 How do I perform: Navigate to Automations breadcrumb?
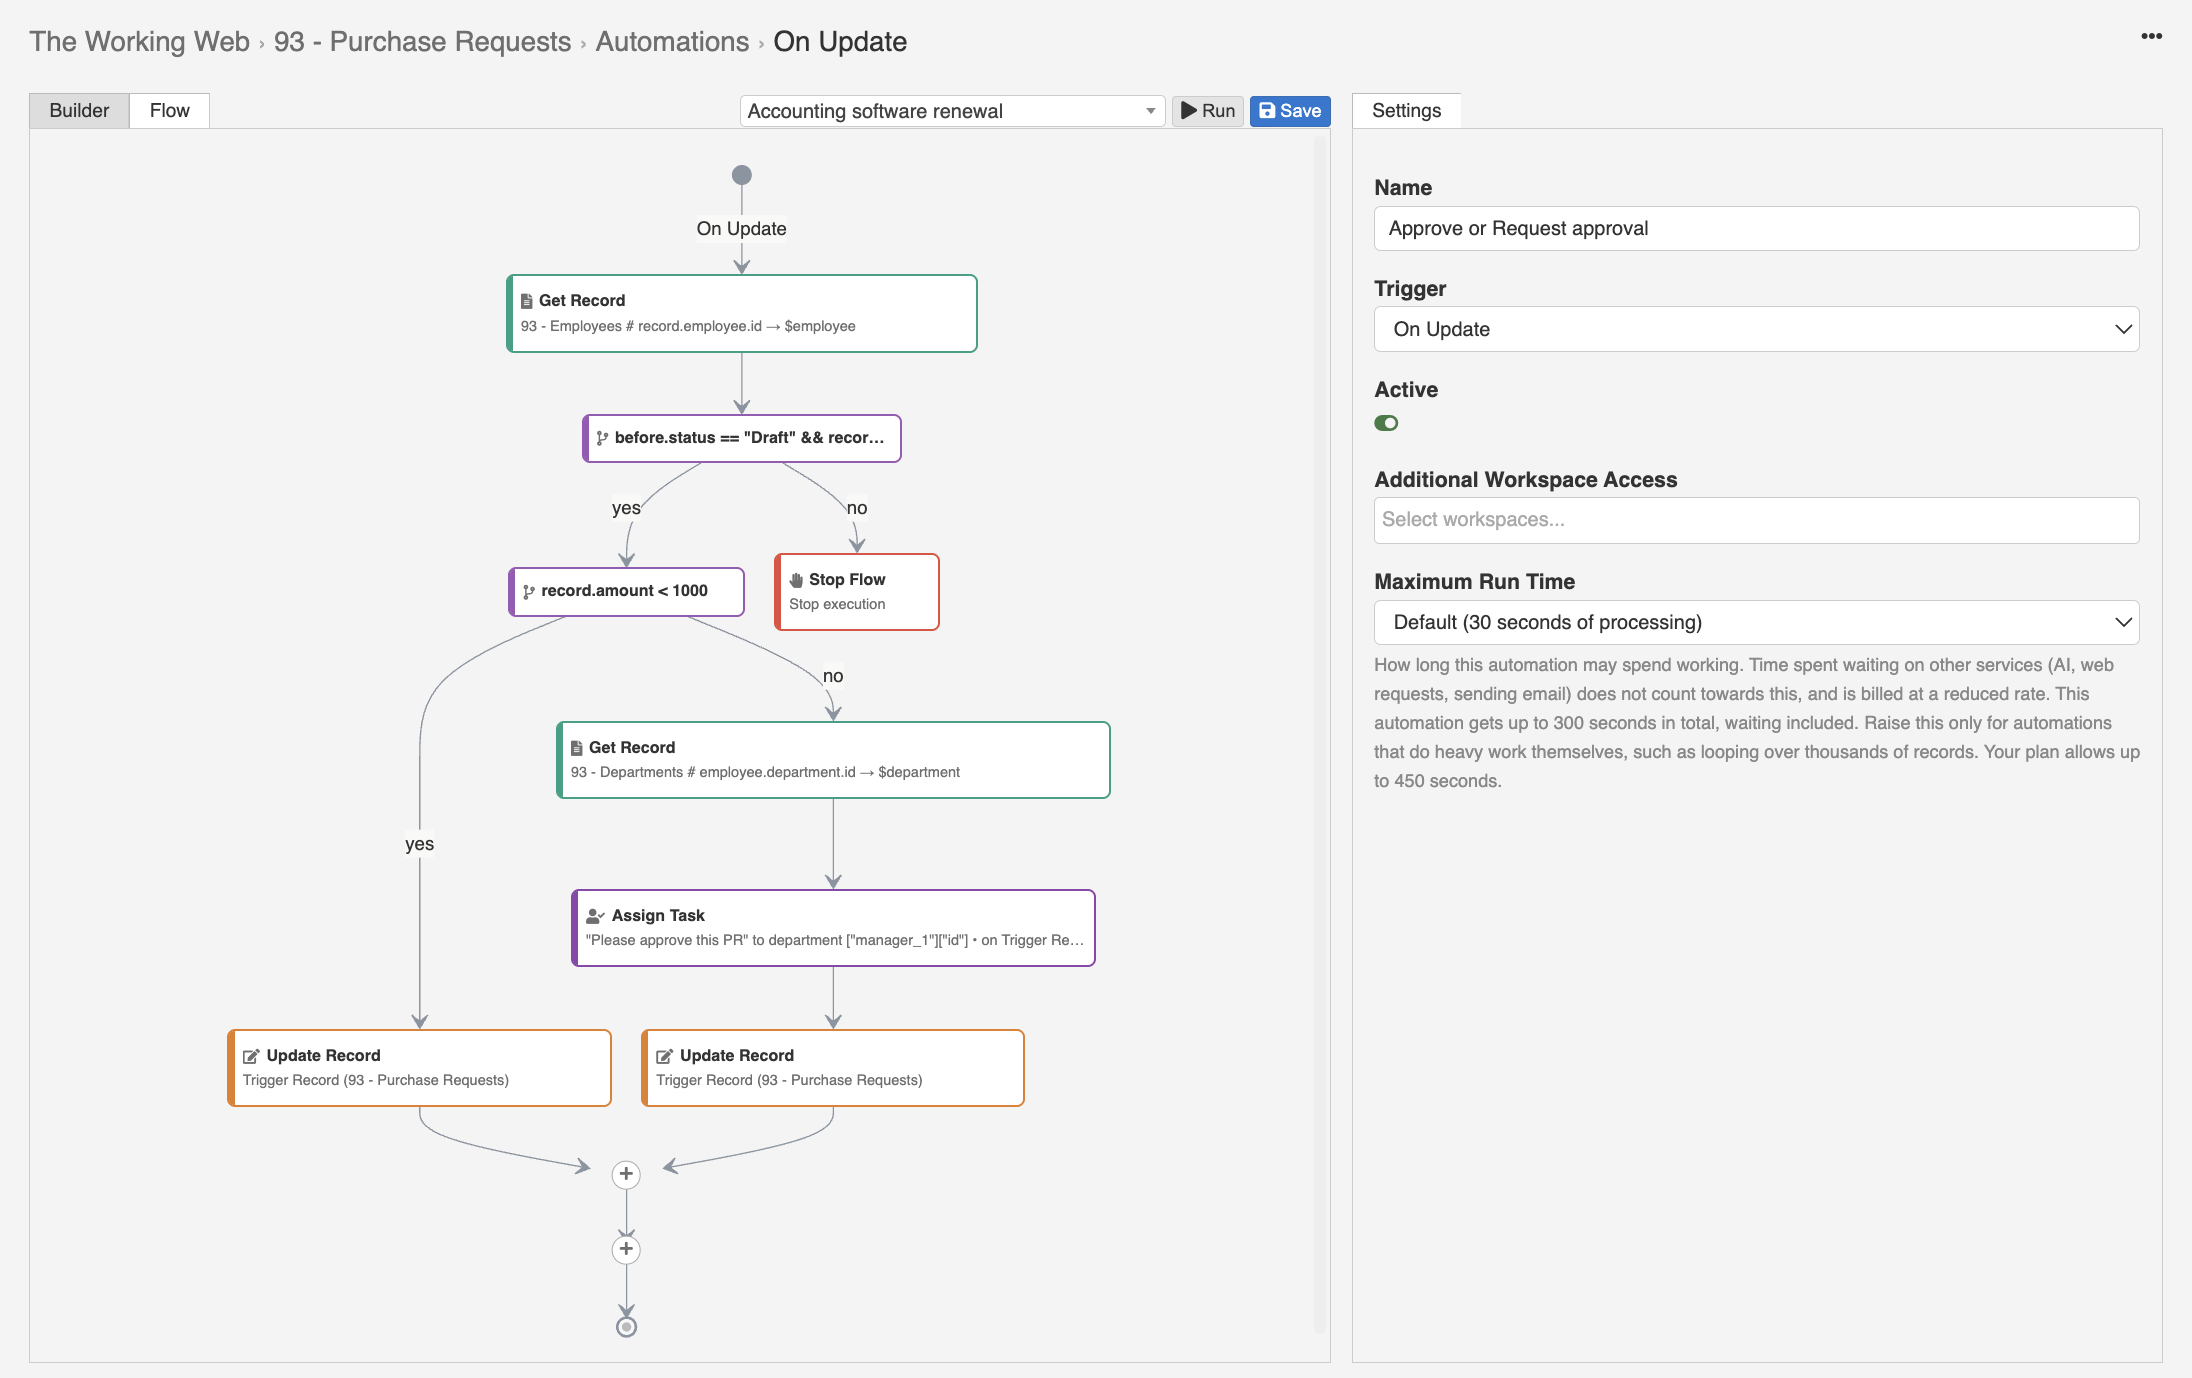pos(672,41)
